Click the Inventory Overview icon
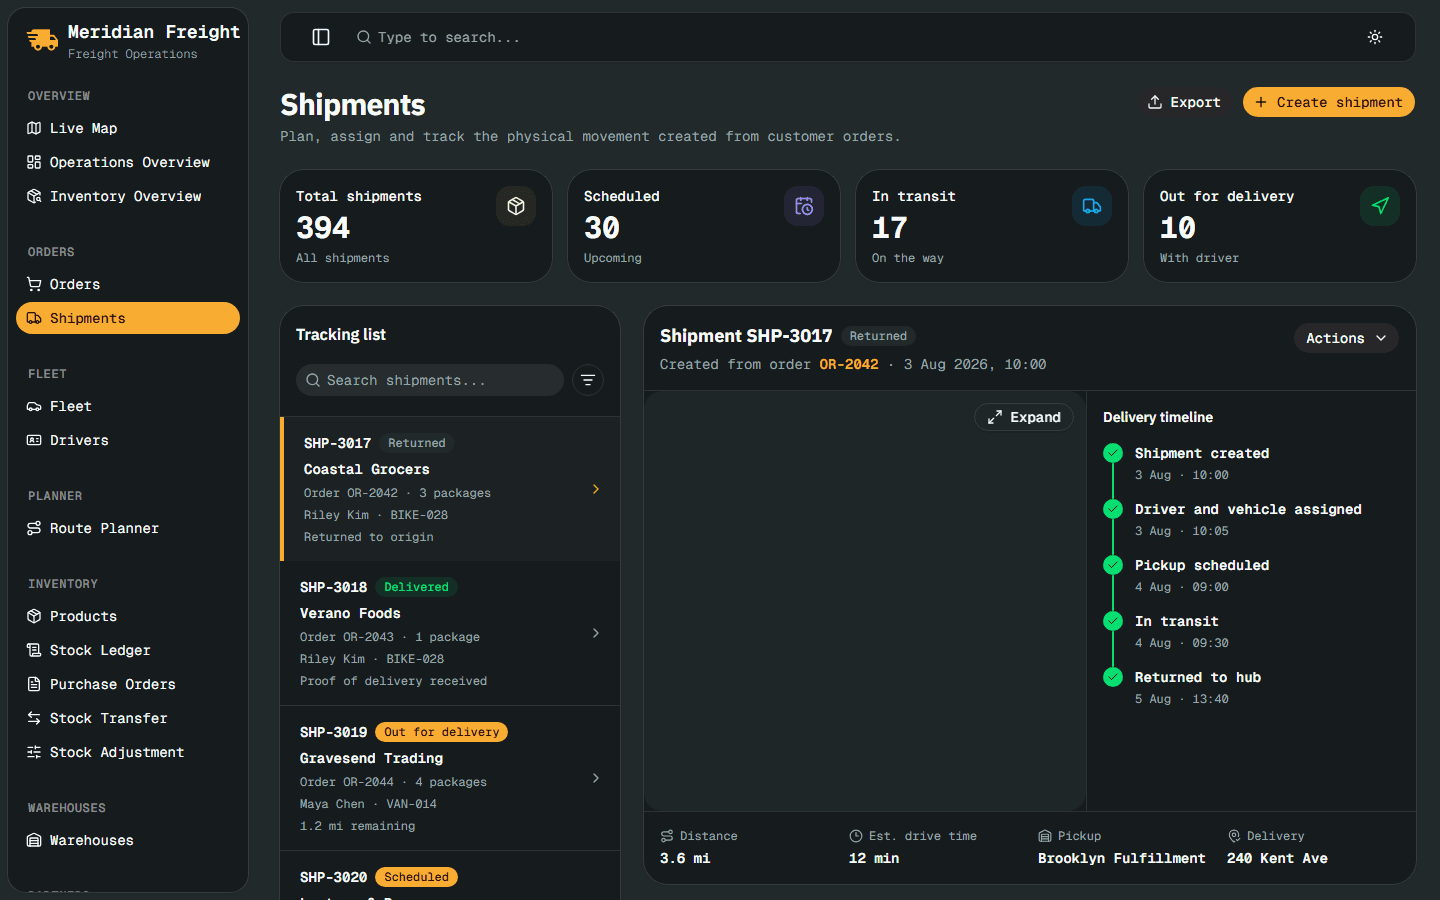This screenshot has width=1440, height=900. [x=34, y=196]
